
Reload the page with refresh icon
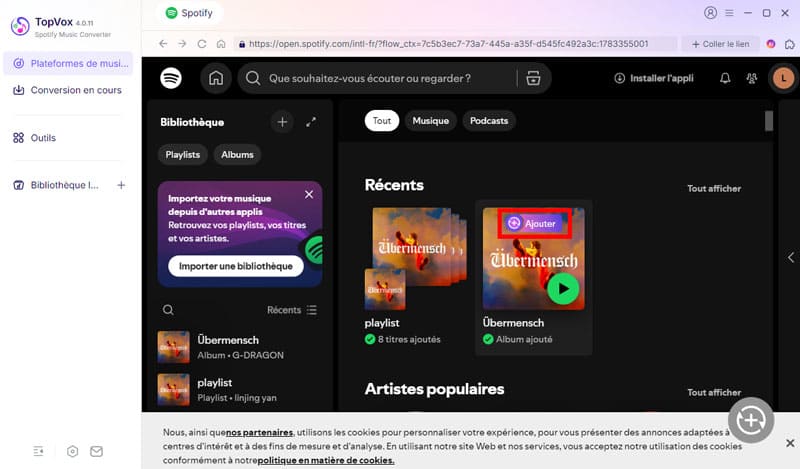[x=202, y=44]
